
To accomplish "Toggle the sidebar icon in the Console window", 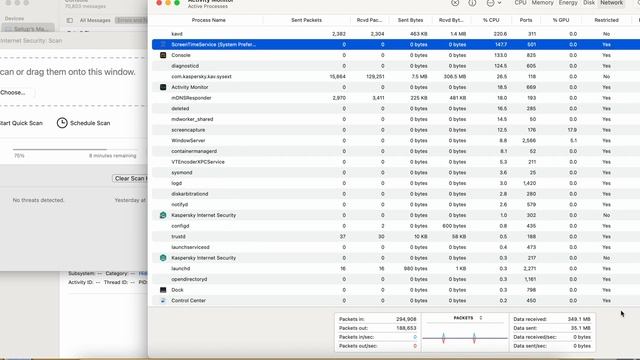I will (70, 20).
